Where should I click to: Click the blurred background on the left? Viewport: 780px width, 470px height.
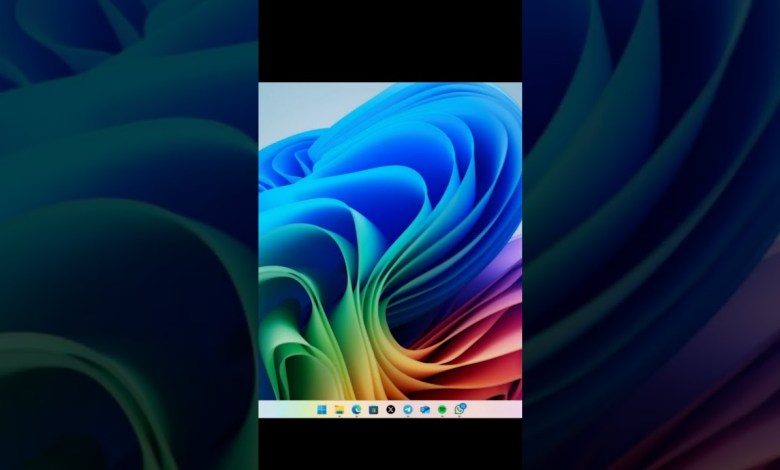click(130, 235)
